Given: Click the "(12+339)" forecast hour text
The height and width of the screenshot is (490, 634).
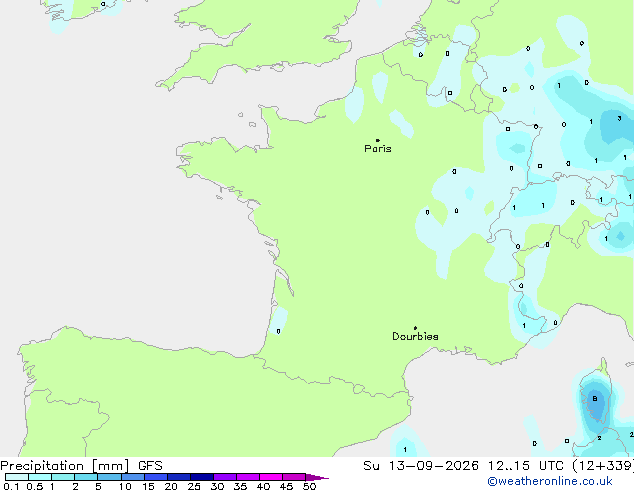Looking at the screenshot, I should point(603,466).
